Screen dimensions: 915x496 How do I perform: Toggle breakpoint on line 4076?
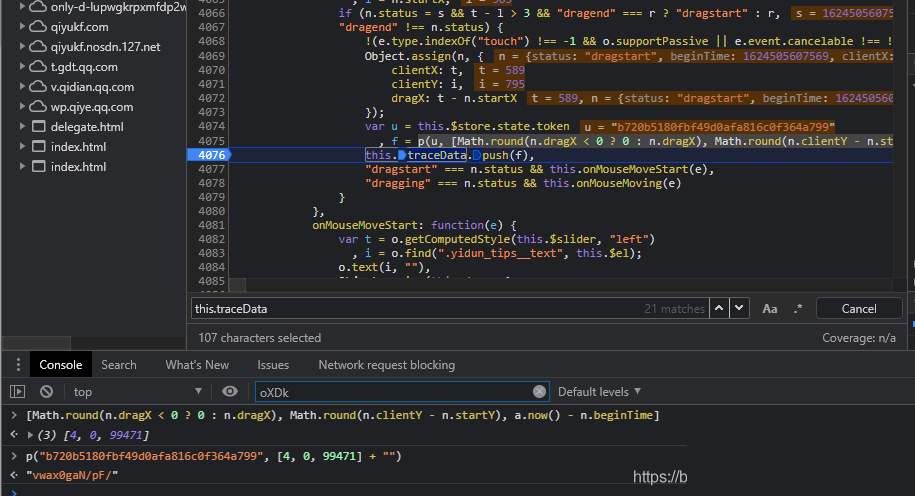(x=210, y=155)
